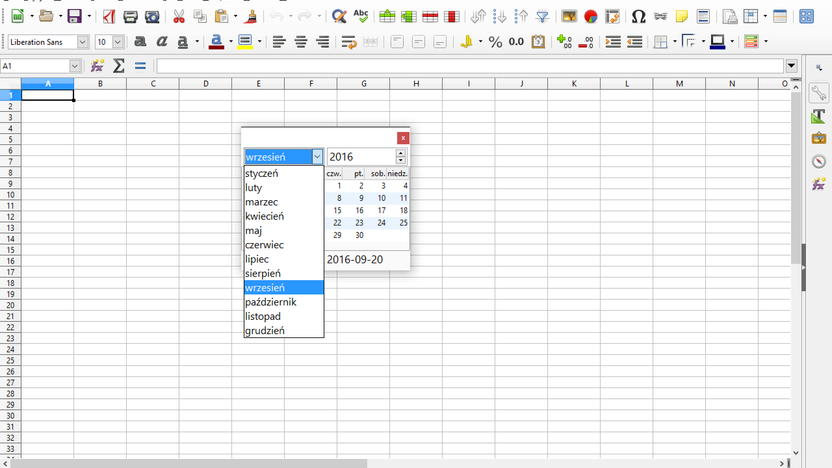
Task: Open background color dropdown arrow
Action: (x=259, y=41)
